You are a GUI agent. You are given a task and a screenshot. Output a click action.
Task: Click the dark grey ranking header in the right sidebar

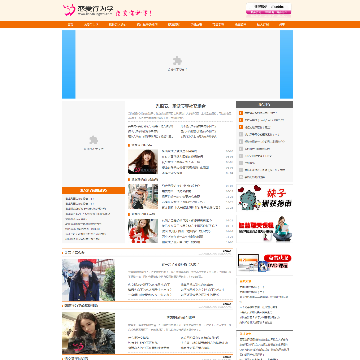point(264,104)
